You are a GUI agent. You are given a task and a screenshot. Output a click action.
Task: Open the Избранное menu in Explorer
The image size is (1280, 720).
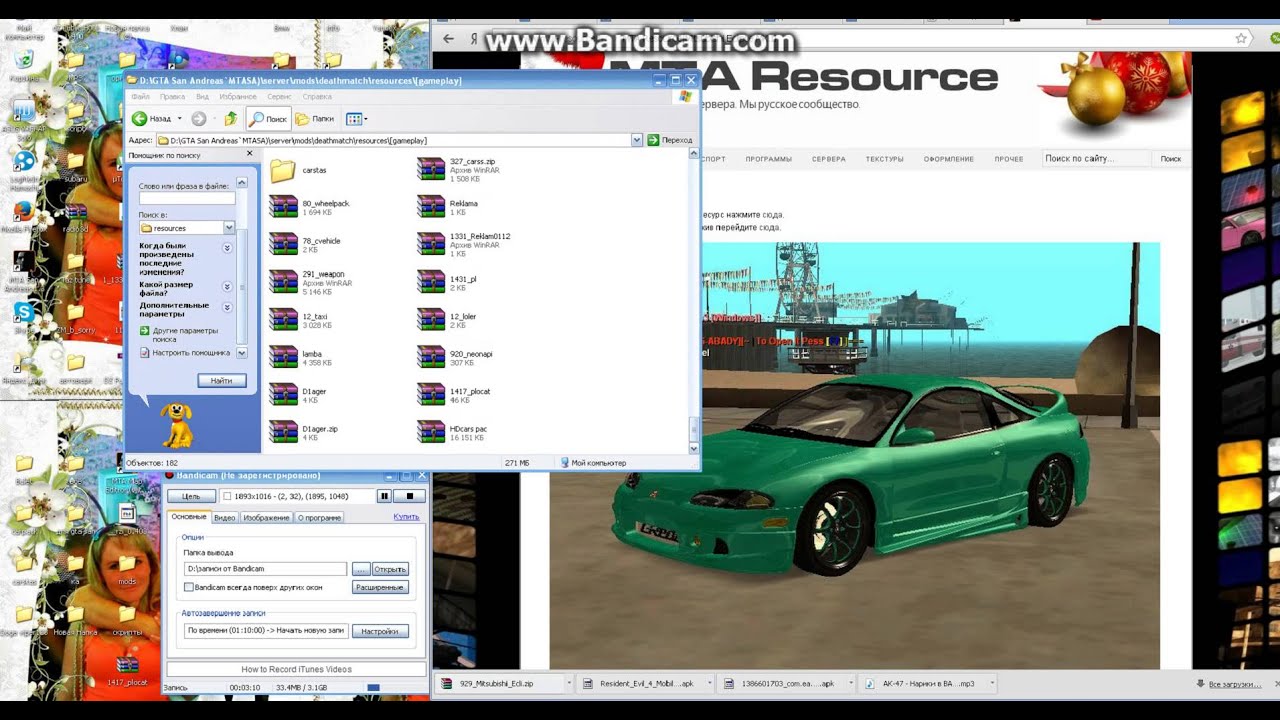click(238, 97)
